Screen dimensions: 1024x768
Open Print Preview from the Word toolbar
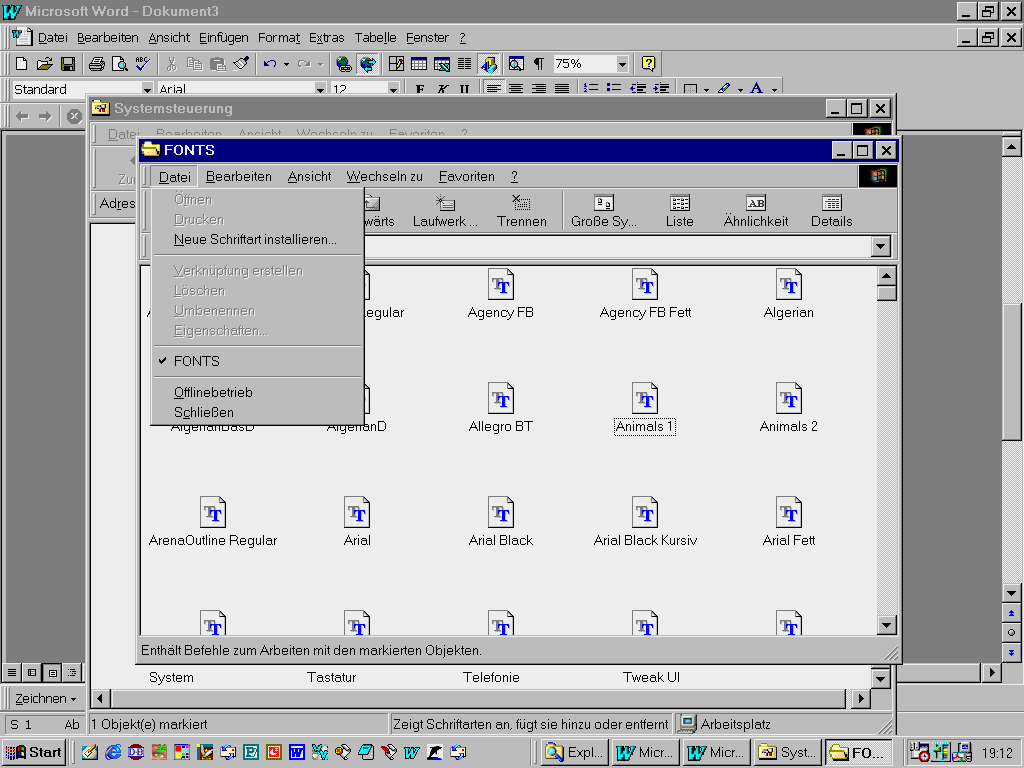coord(120,64)
